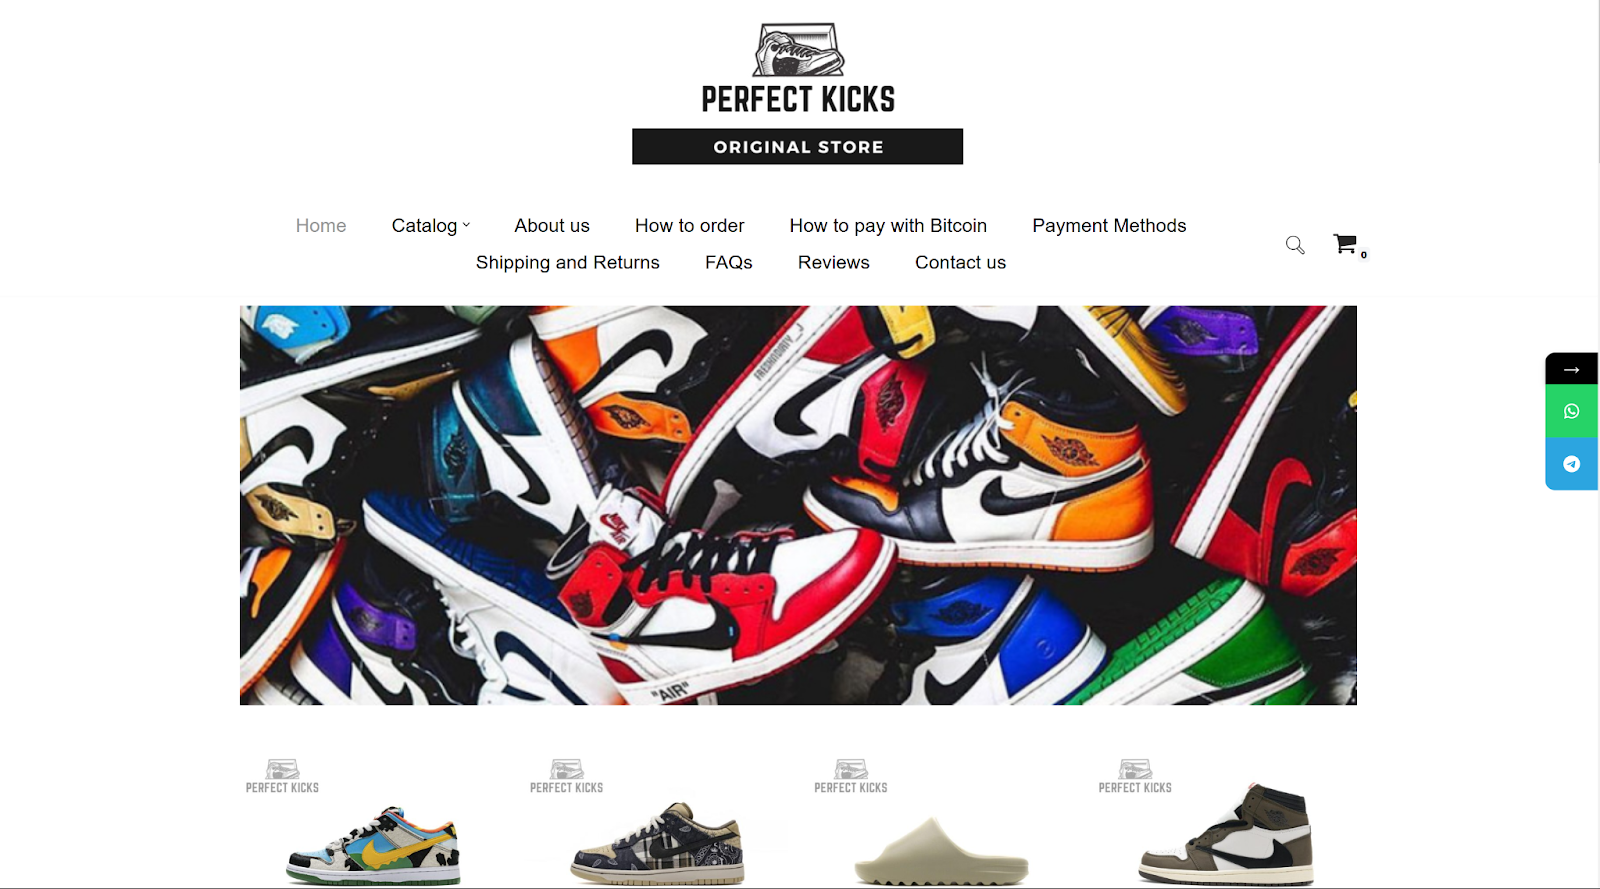
Task: Click the Telegram chat icon
Action: [x=1572, y=464]
